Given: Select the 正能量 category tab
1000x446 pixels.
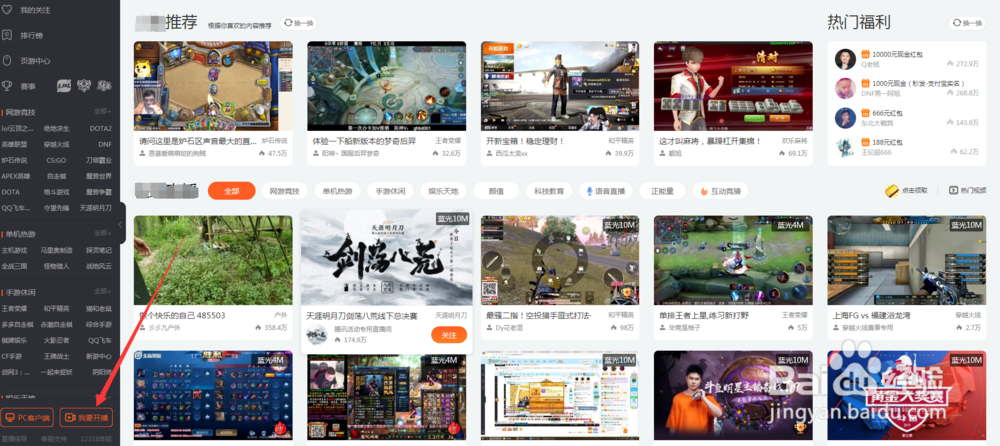Looking at the screenshot, I should (x=662, y=191).
